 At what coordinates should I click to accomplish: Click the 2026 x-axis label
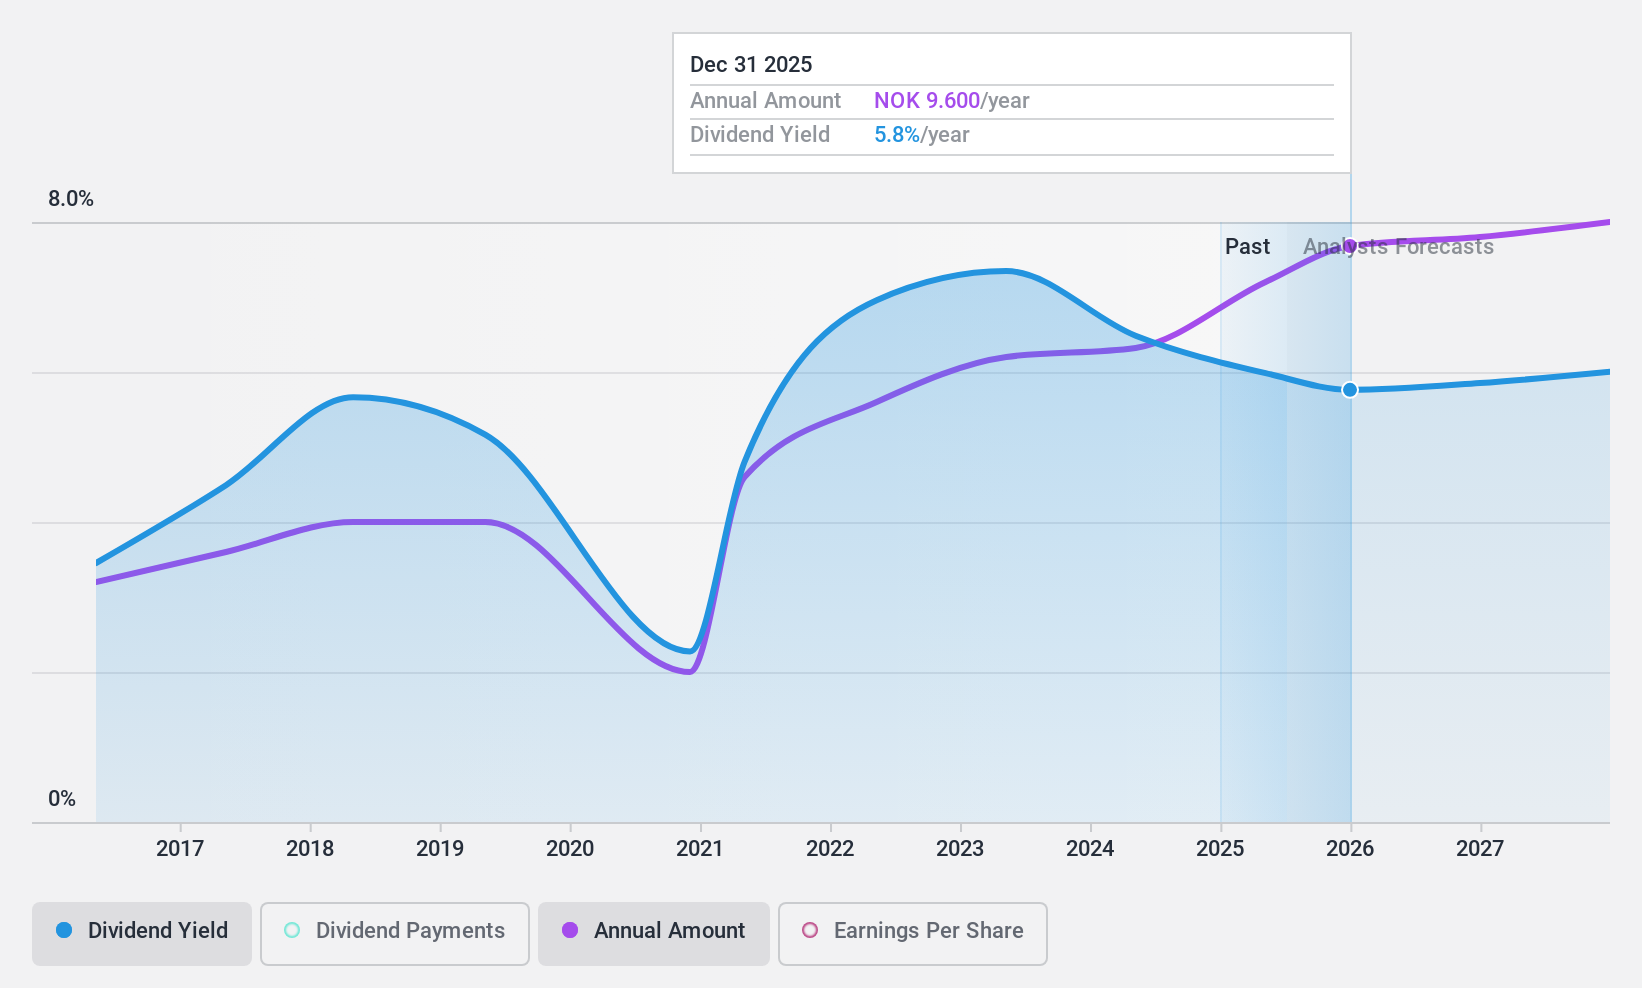[1350, 849]
